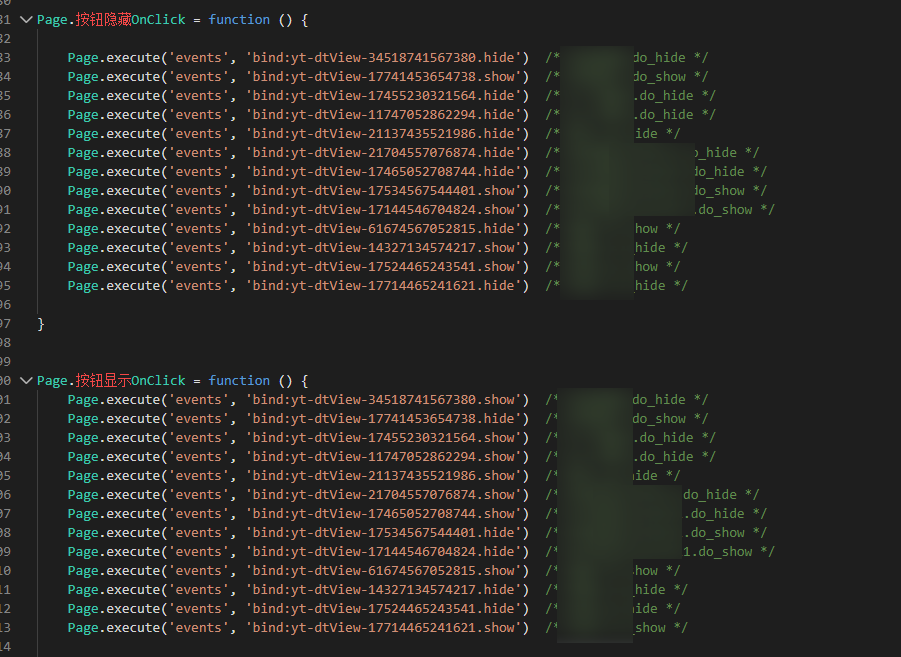Click the string 'bind:yt-dtView-21137435521986.show'
The width and height of the screenshot is (901, 657).
384,475
